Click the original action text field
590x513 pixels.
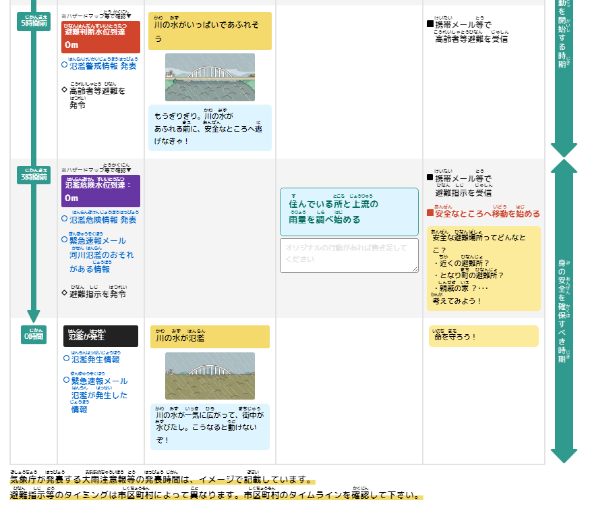349,255
